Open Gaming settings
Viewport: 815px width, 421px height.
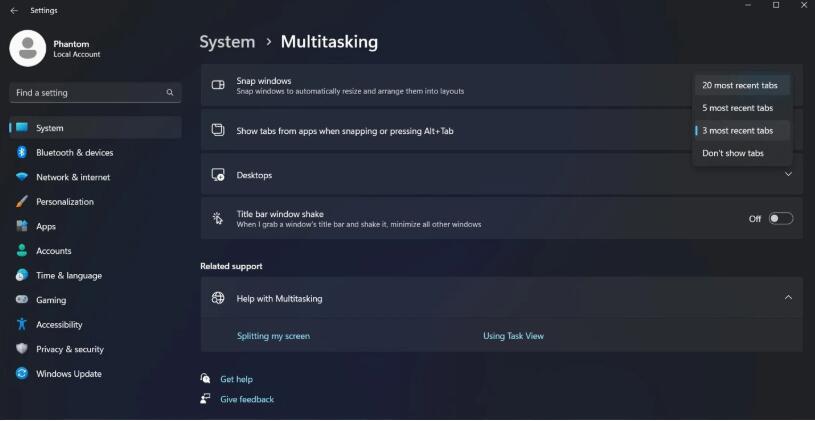coord(96,300)
